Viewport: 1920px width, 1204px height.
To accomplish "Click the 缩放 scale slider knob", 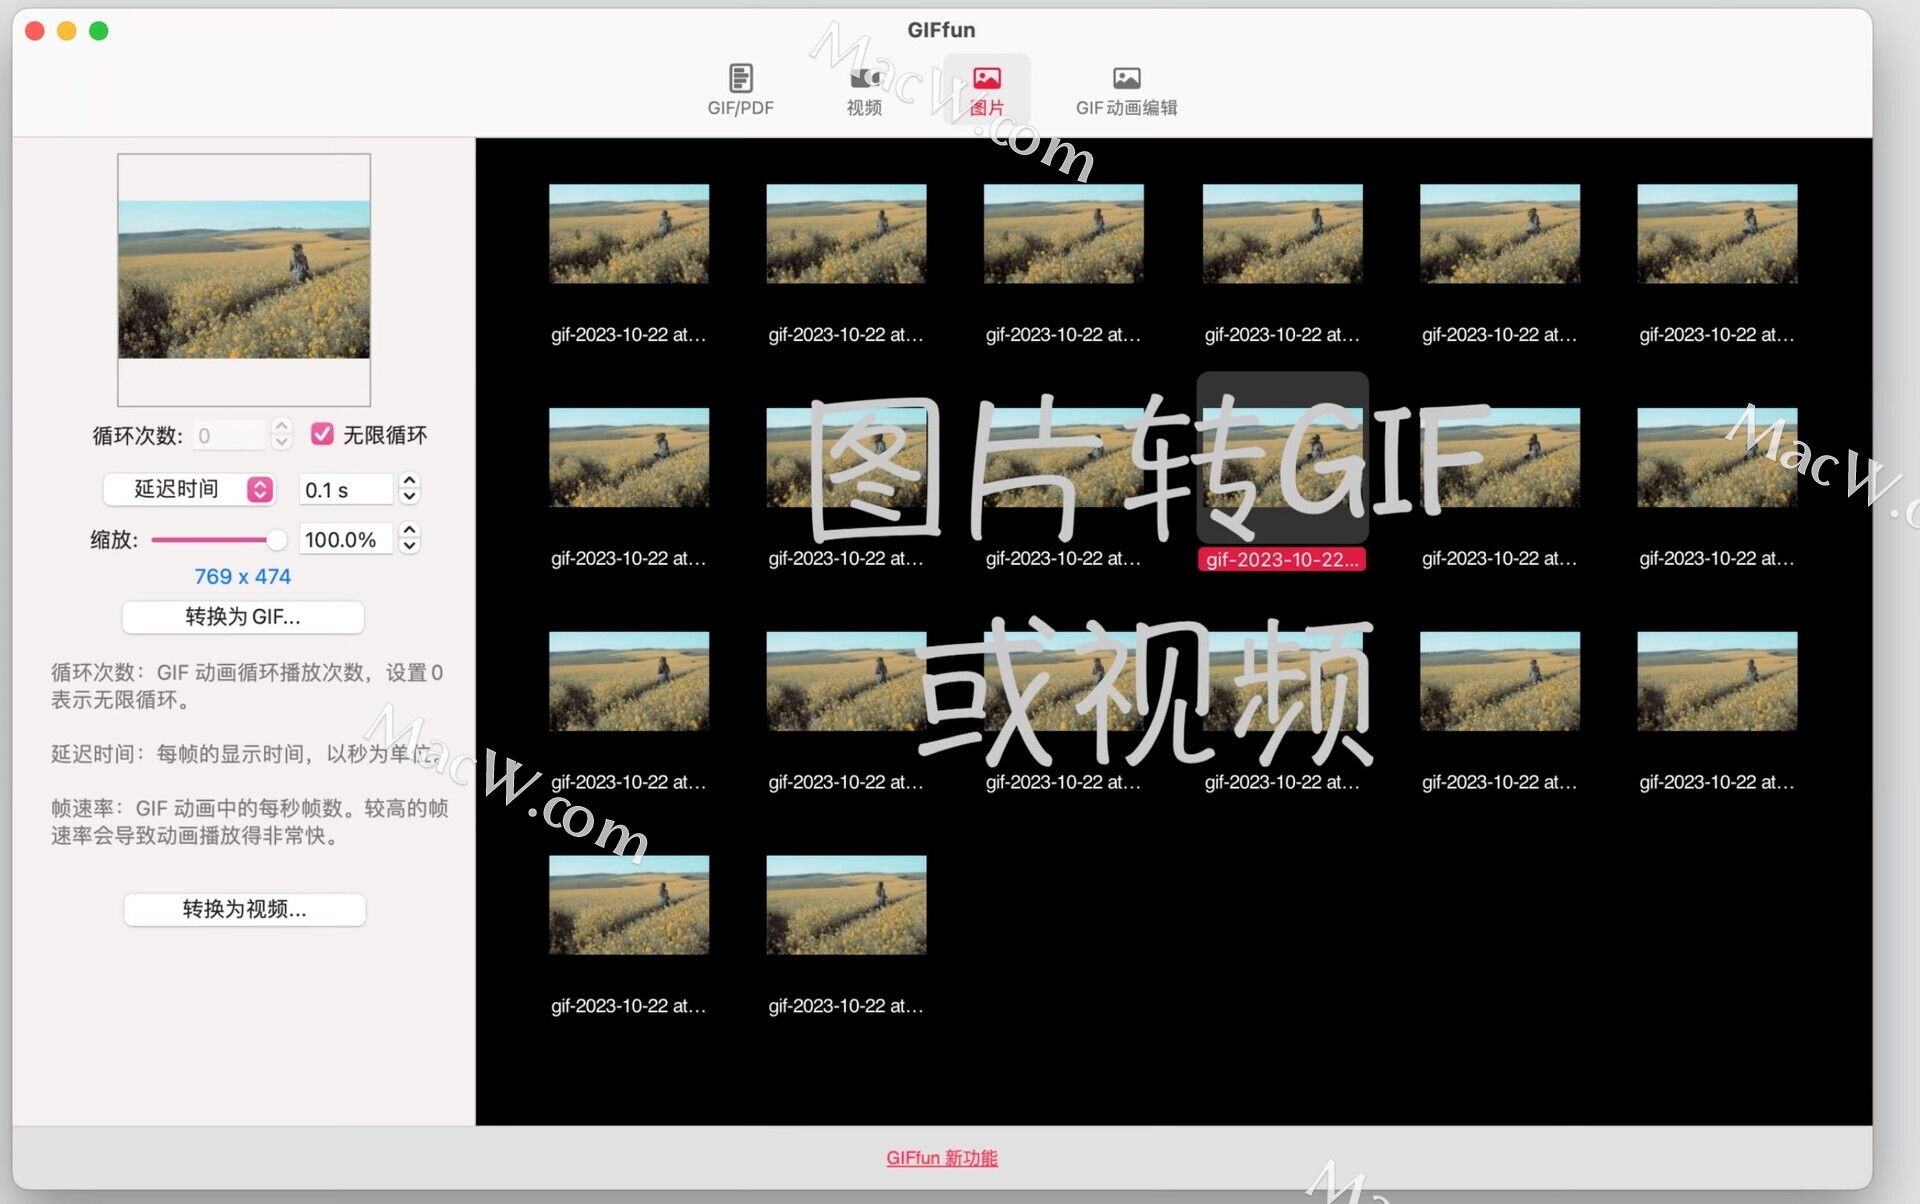I will coord(276,540).
